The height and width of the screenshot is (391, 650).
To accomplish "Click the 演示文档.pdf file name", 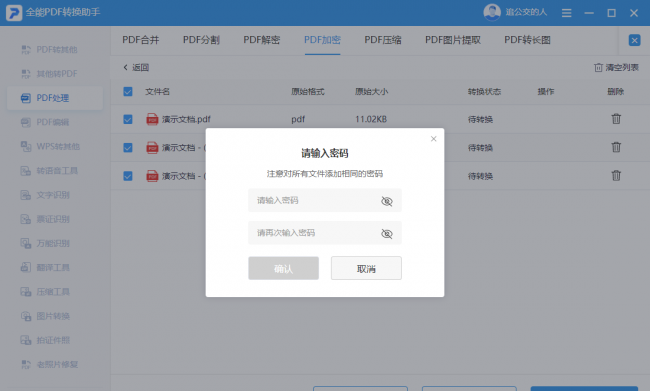I will pyautogui.click(x=186, y=119).
